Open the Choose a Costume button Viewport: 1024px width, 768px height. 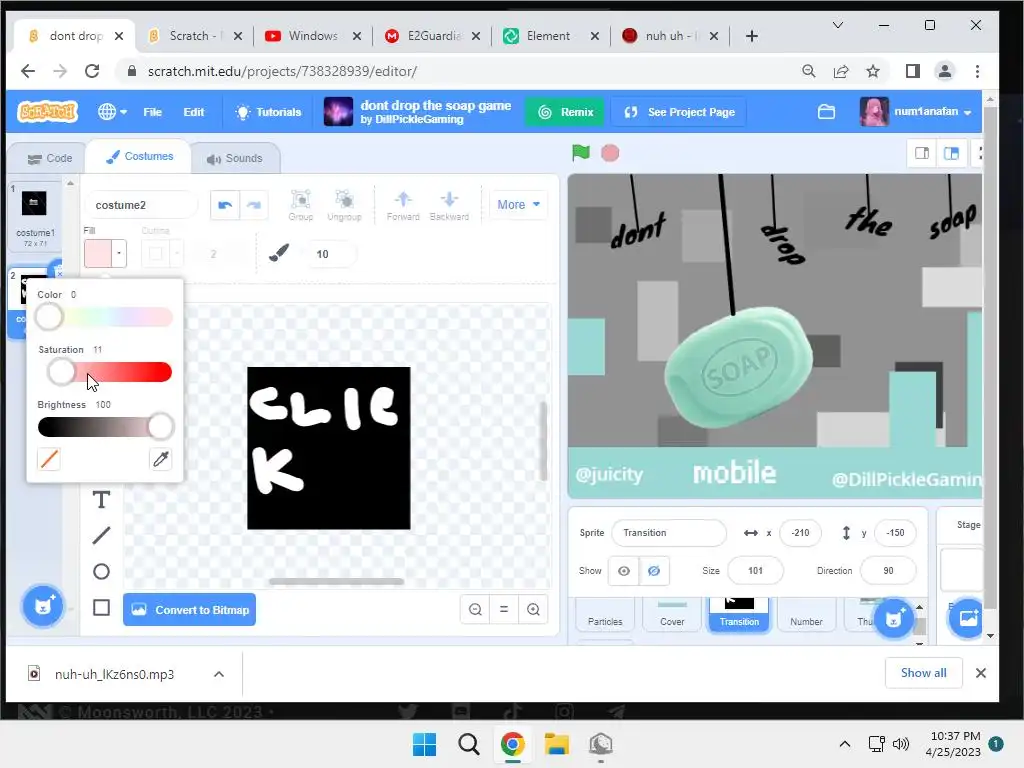pos(43,606)
